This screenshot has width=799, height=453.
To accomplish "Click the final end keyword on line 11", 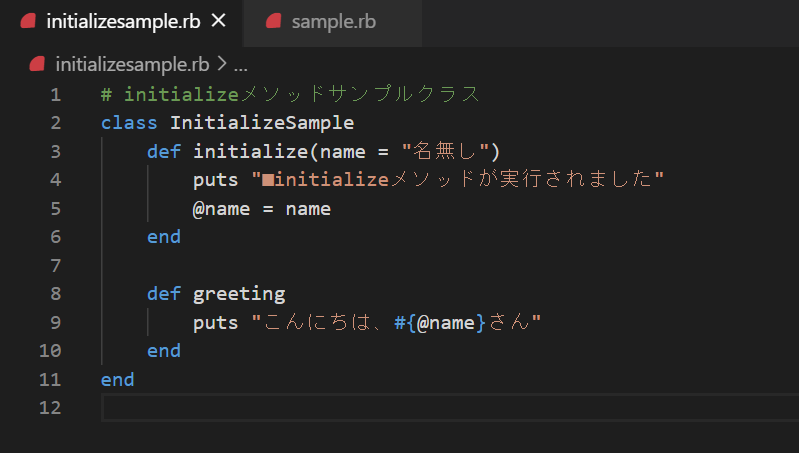I will point(118,380).
